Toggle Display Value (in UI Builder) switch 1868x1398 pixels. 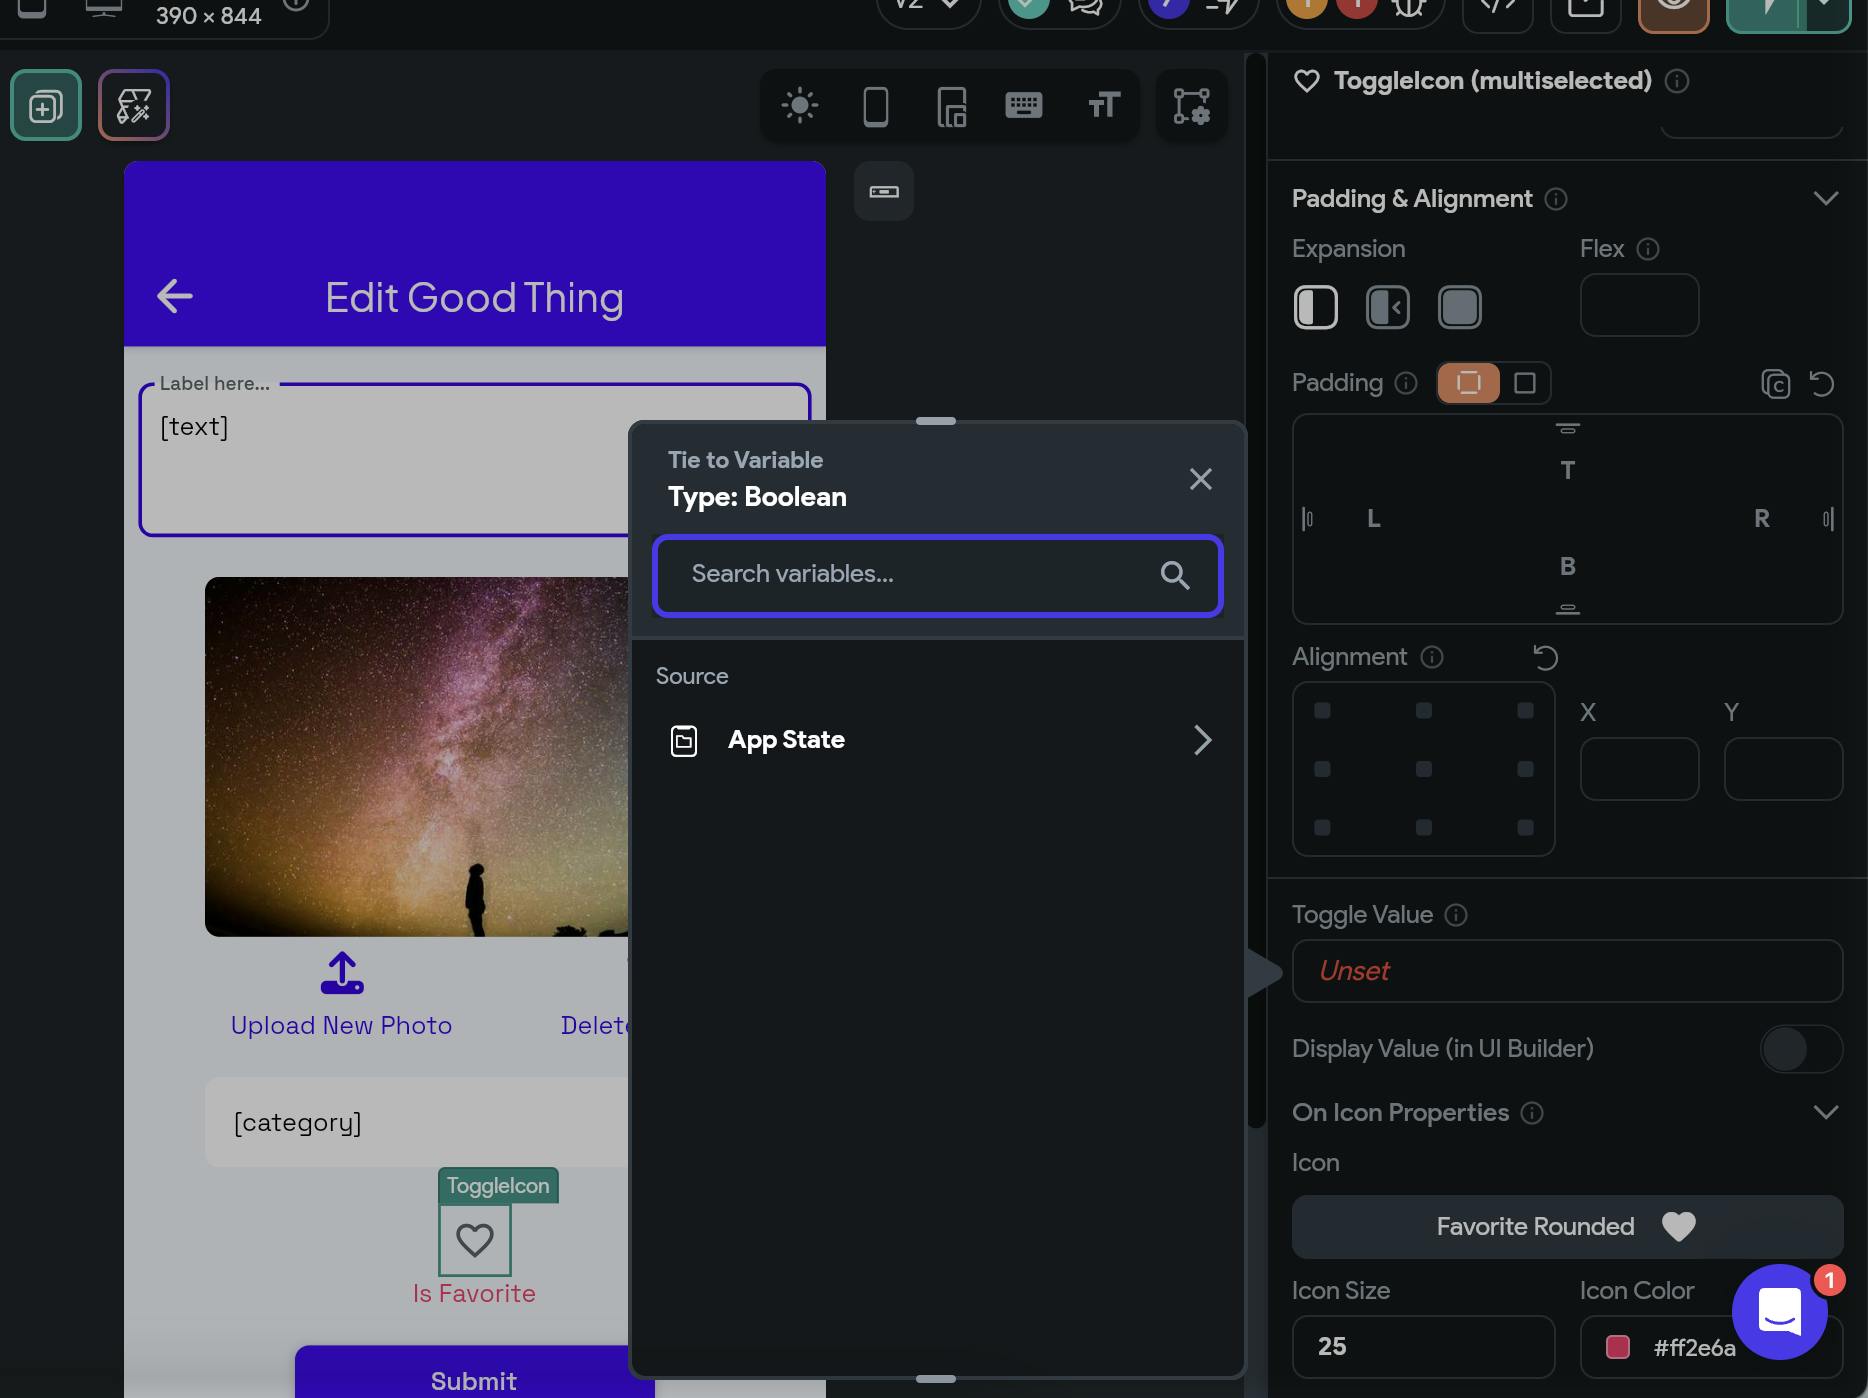[1801, 1049]
